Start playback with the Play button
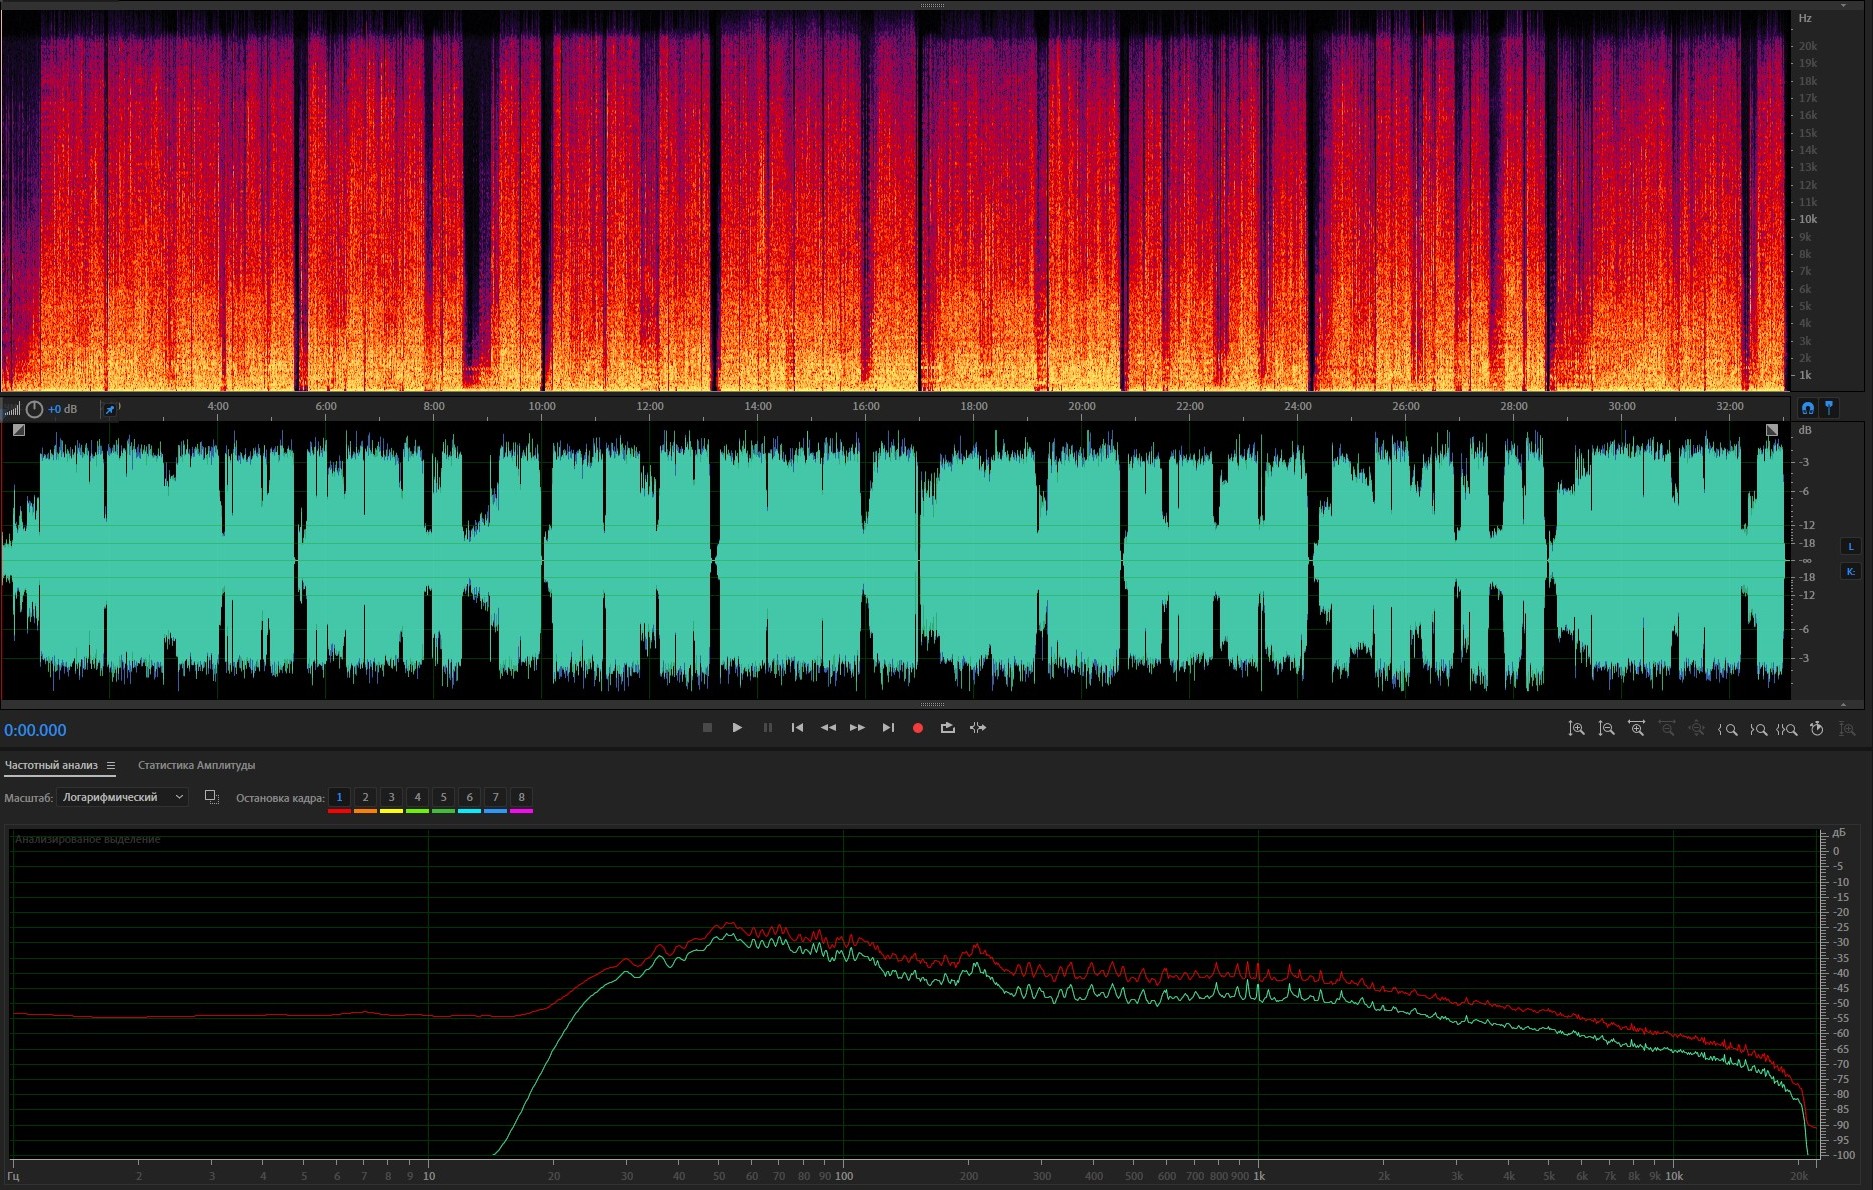The width and height of the screenshot is (1873, 1190). pos(737,728)
